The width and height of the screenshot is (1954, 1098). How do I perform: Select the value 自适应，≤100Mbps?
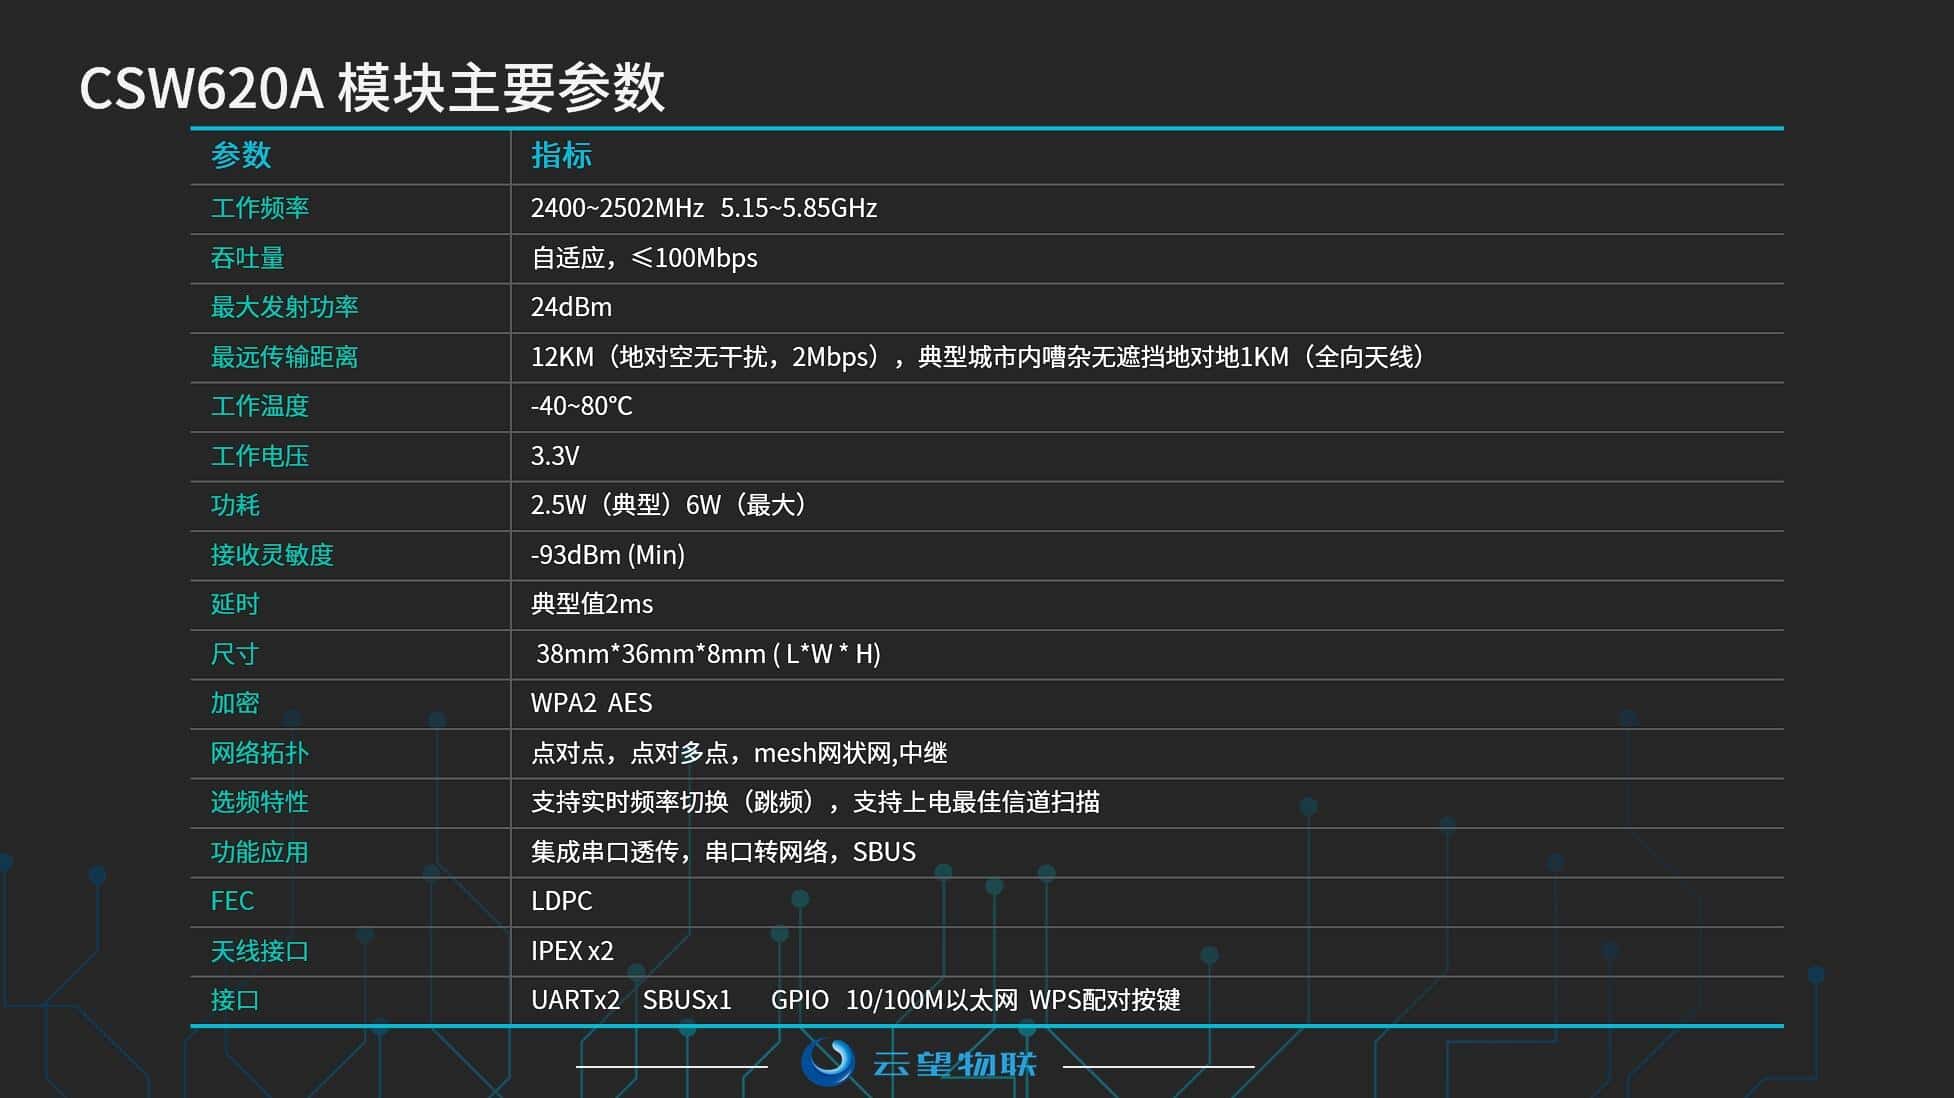tap(644, 258)
